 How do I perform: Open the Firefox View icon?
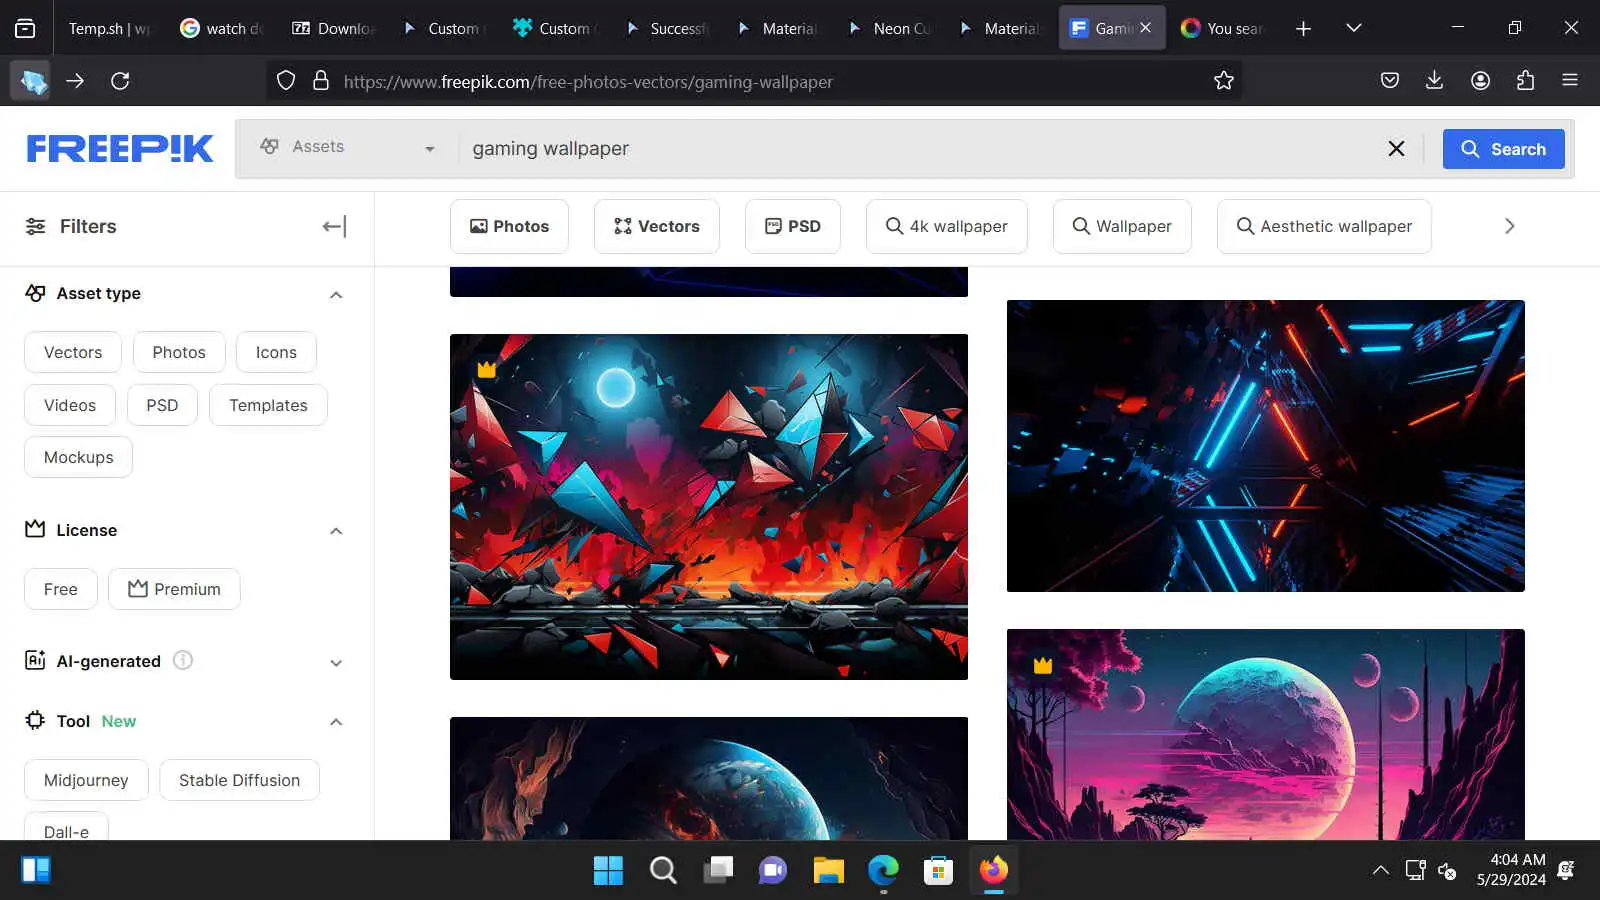[x=25, y=29]
